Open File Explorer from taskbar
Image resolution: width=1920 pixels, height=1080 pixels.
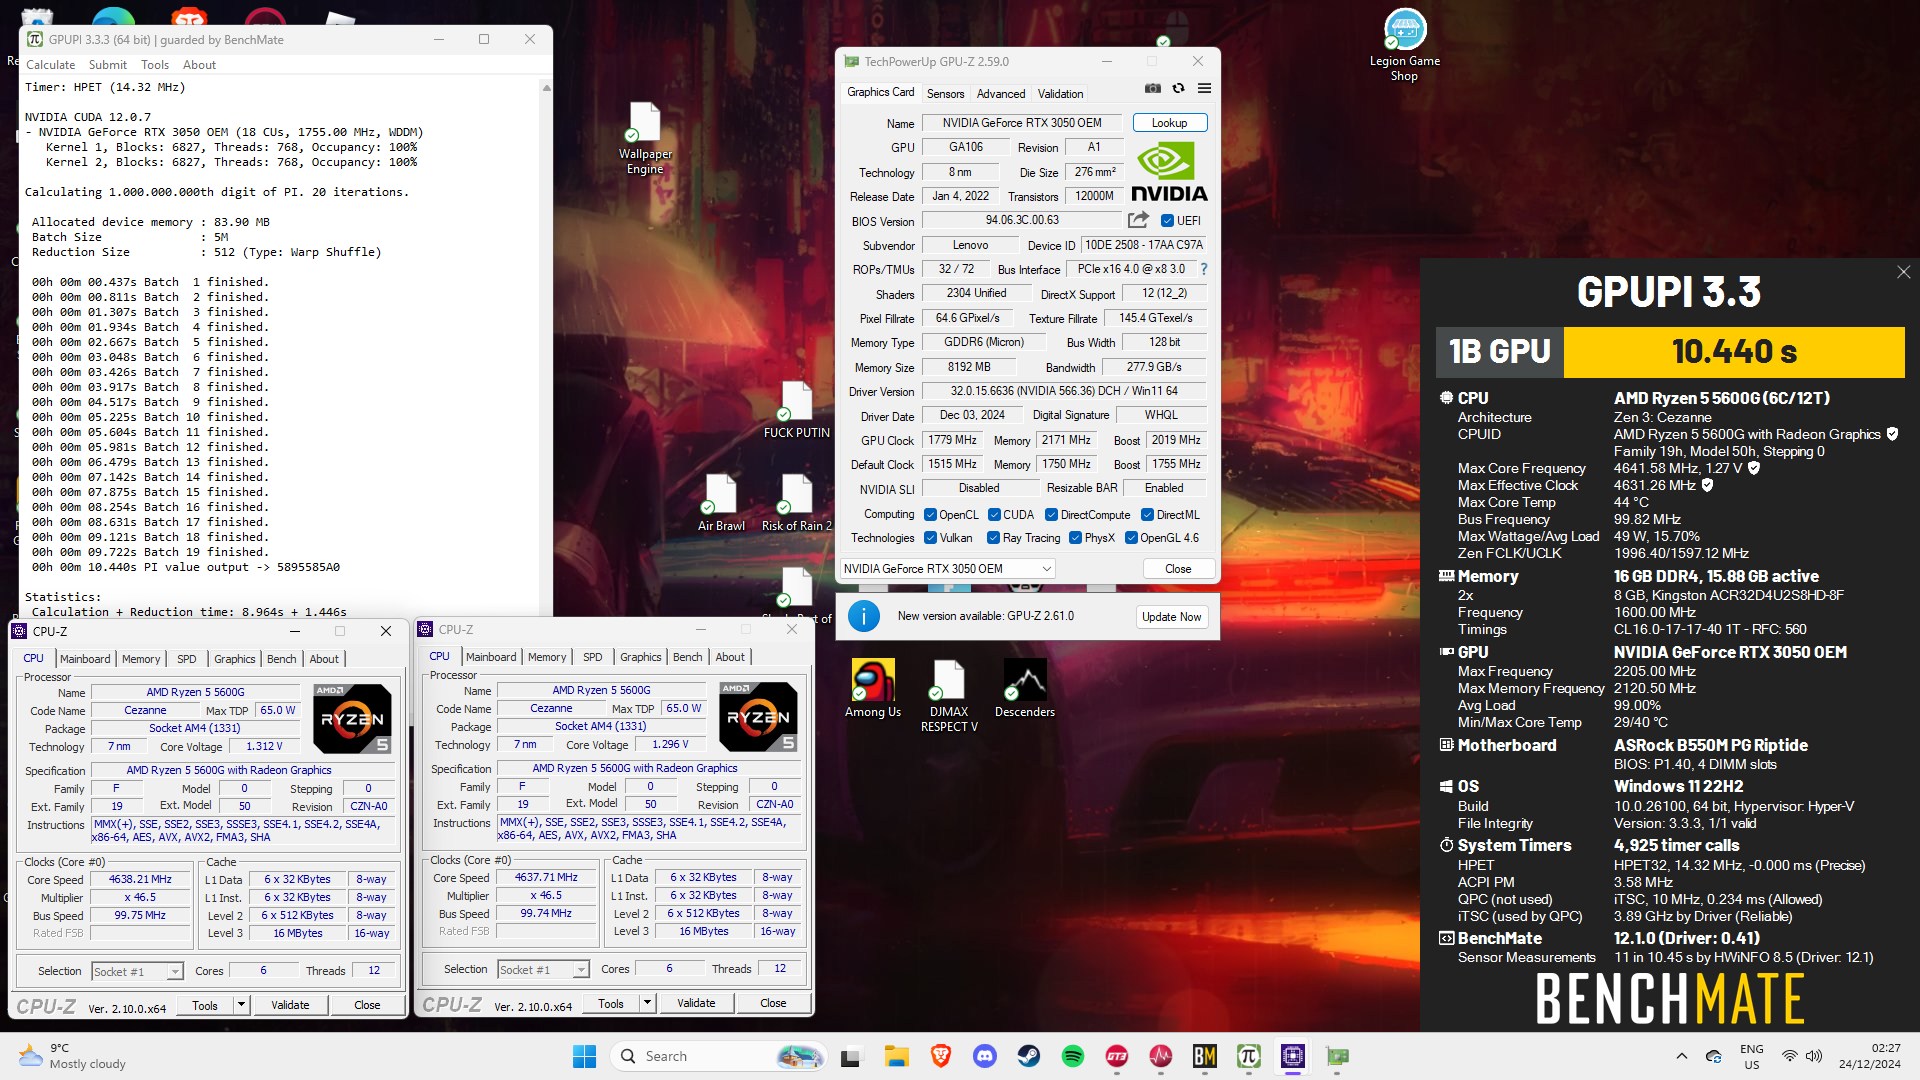tap(896, 1056)
